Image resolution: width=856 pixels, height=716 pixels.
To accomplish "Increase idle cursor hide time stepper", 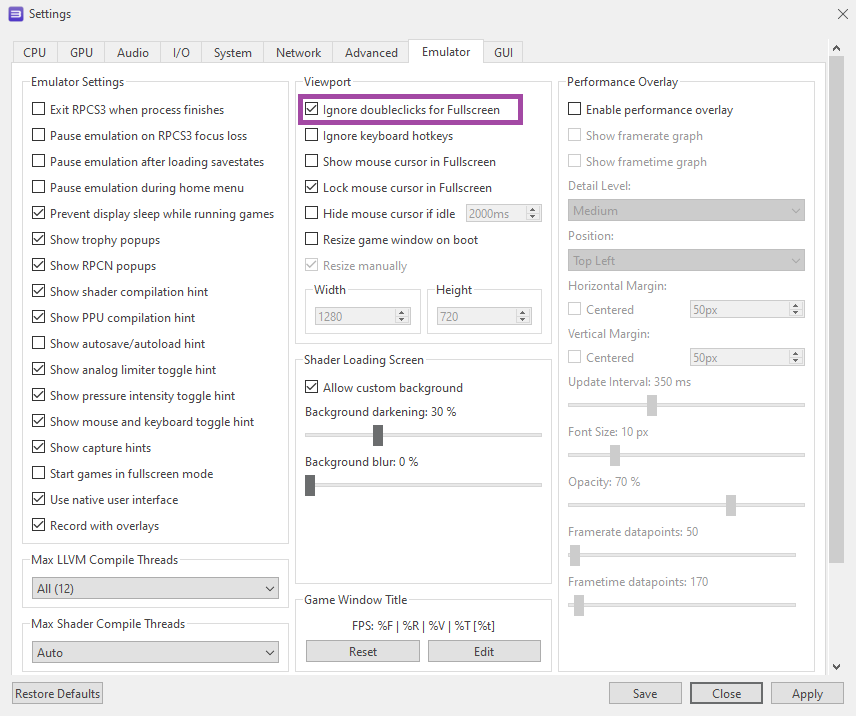I will 532,209.
